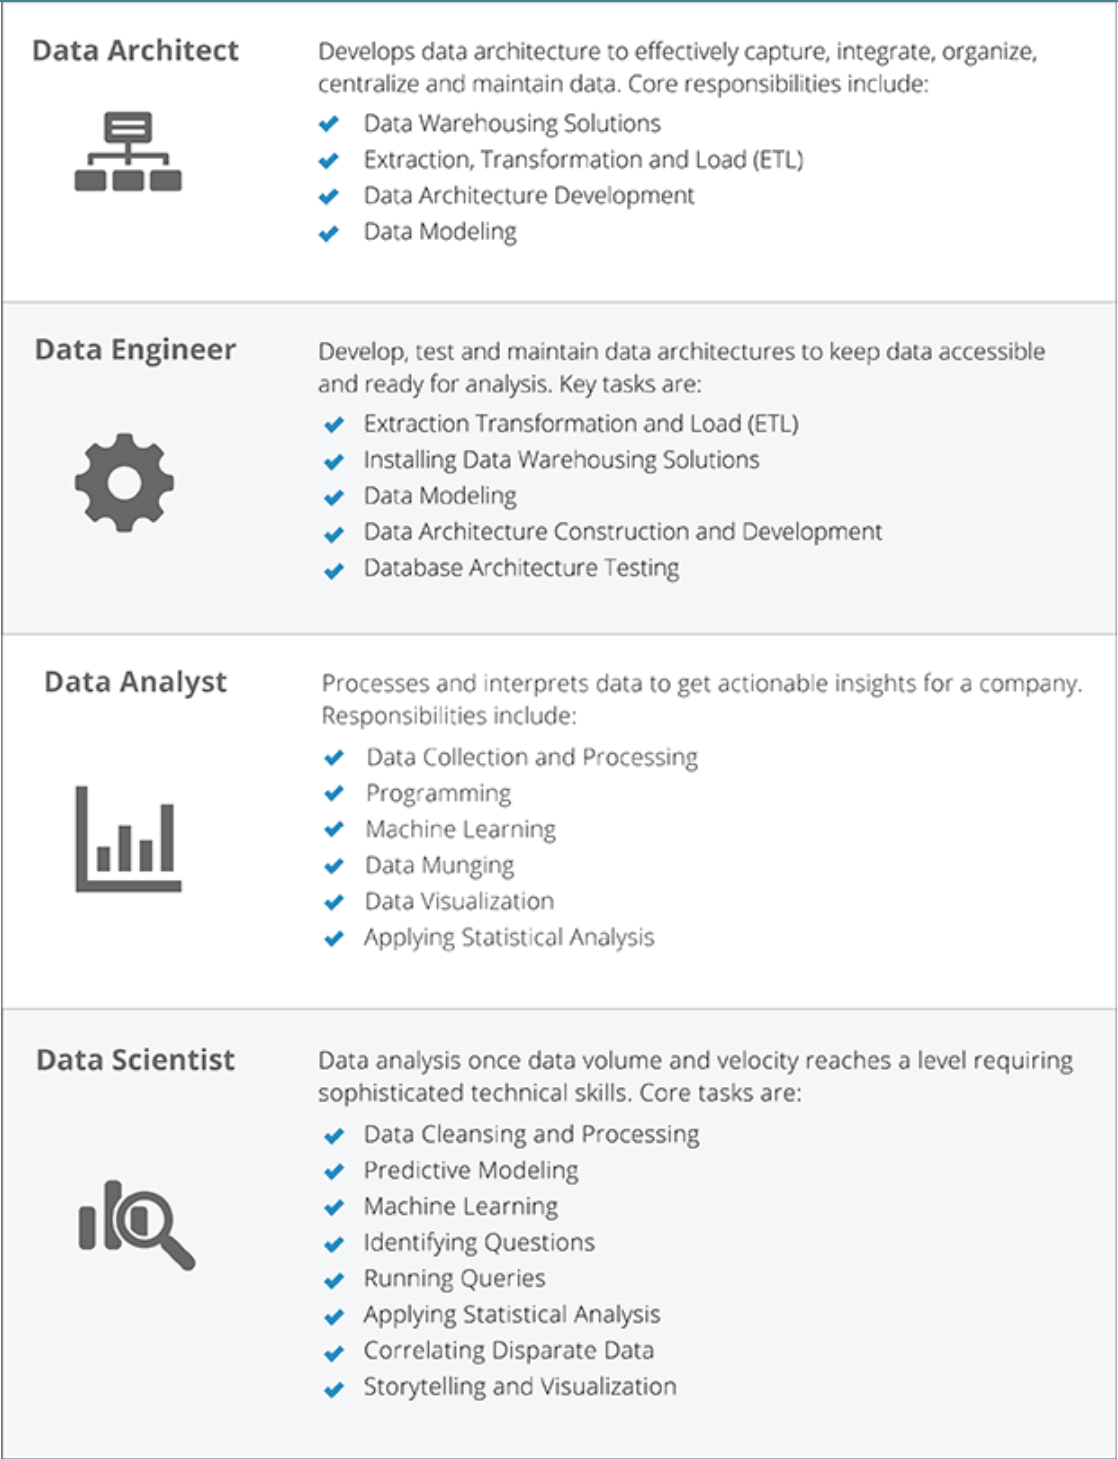Click the Data Scientist heading

pyautogui.click(x=135, y=1060)
